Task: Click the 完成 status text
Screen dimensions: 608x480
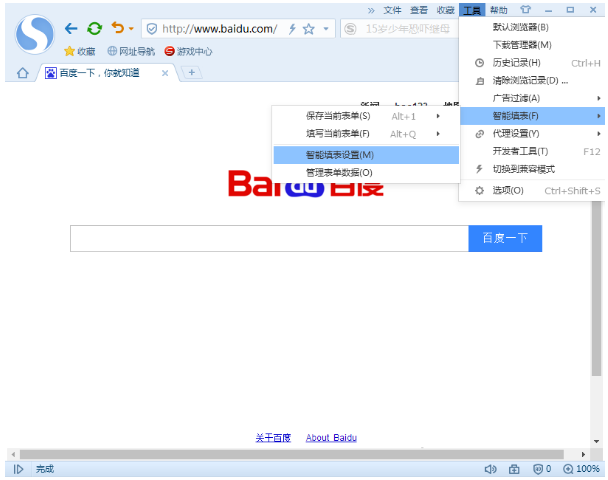Action: (45, 470)
